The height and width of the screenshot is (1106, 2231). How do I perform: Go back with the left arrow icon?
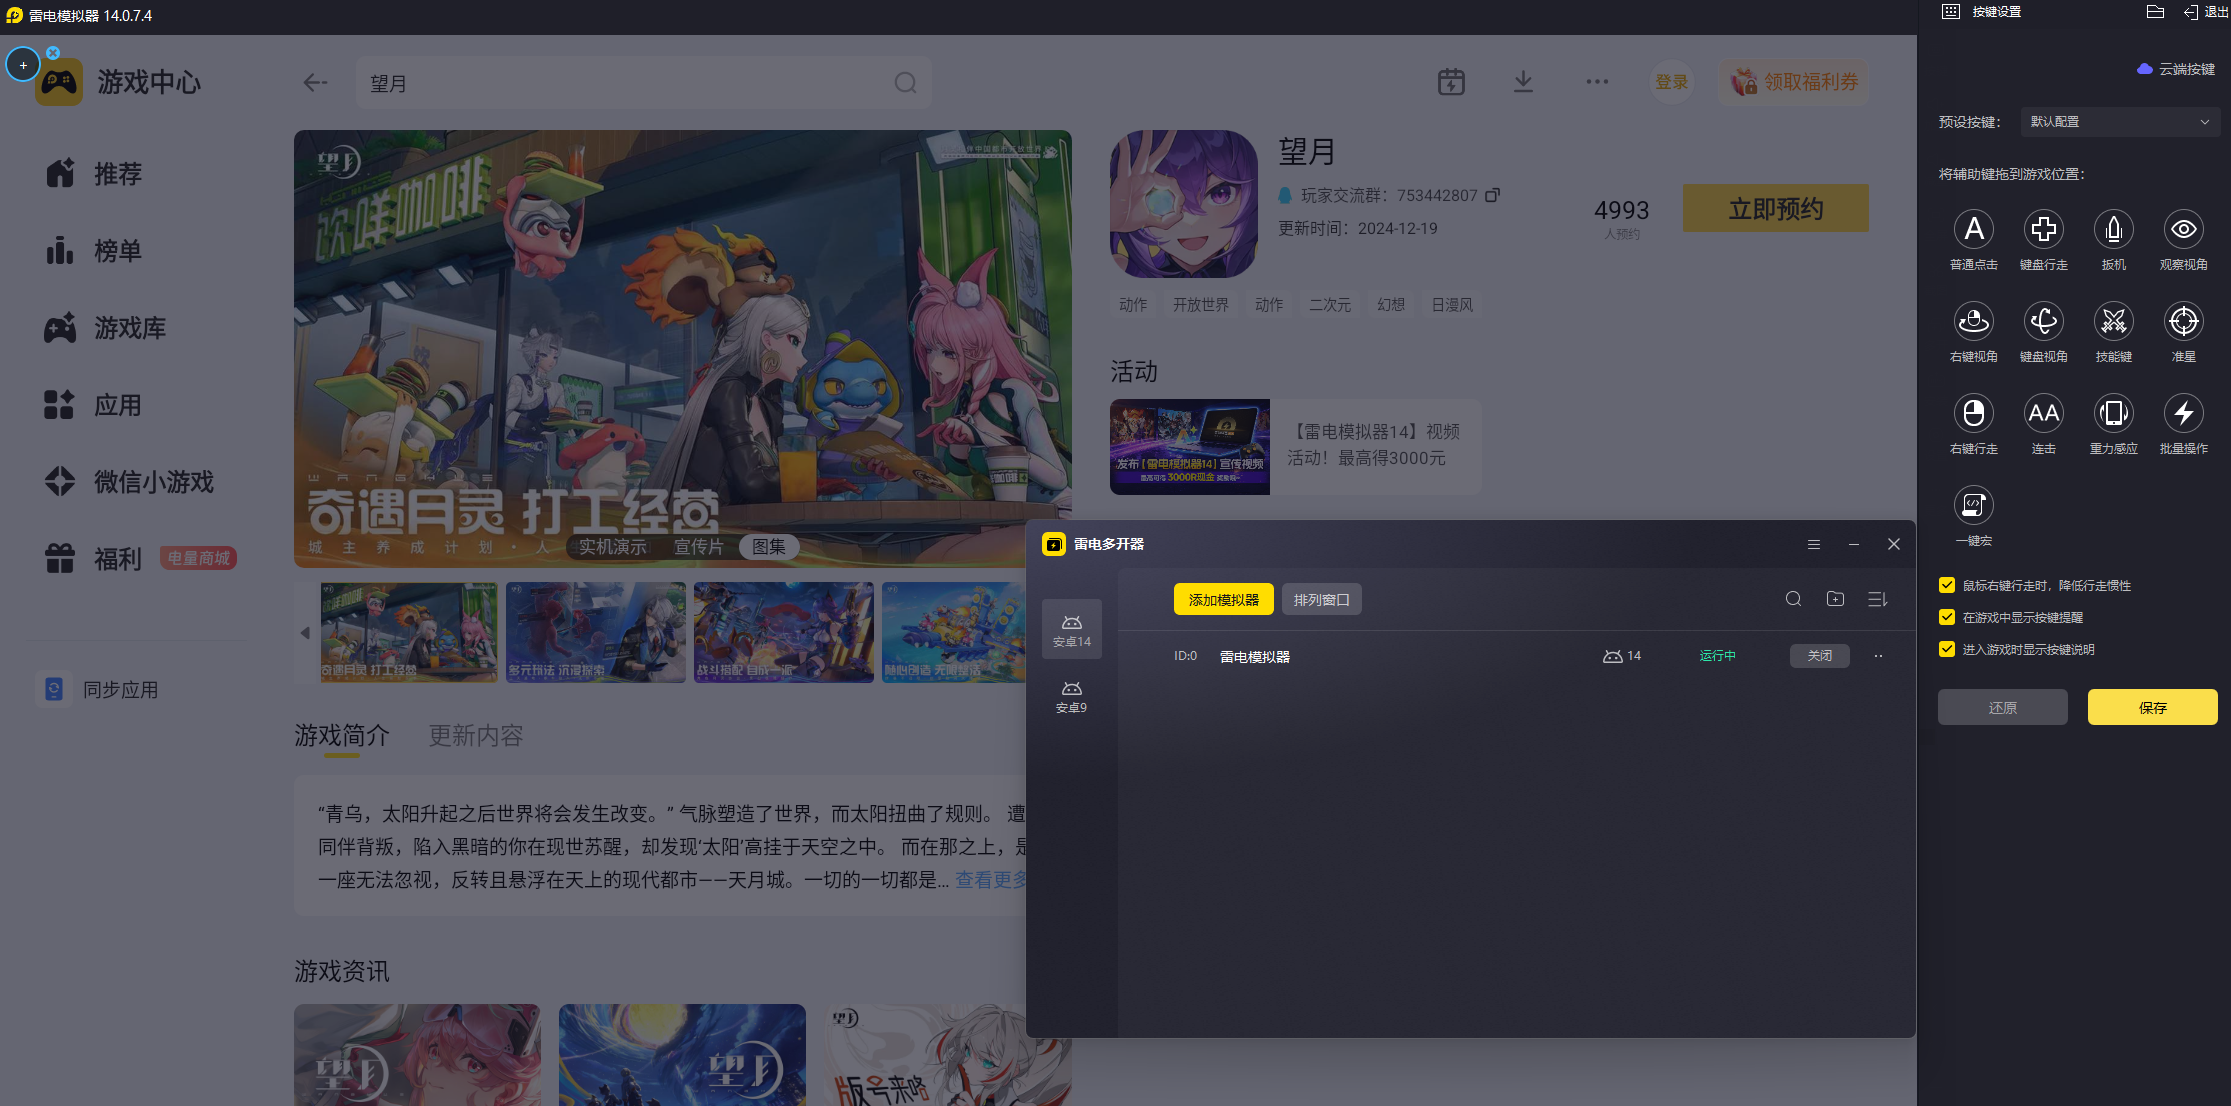pyautogui.click(x=315, y=83)
